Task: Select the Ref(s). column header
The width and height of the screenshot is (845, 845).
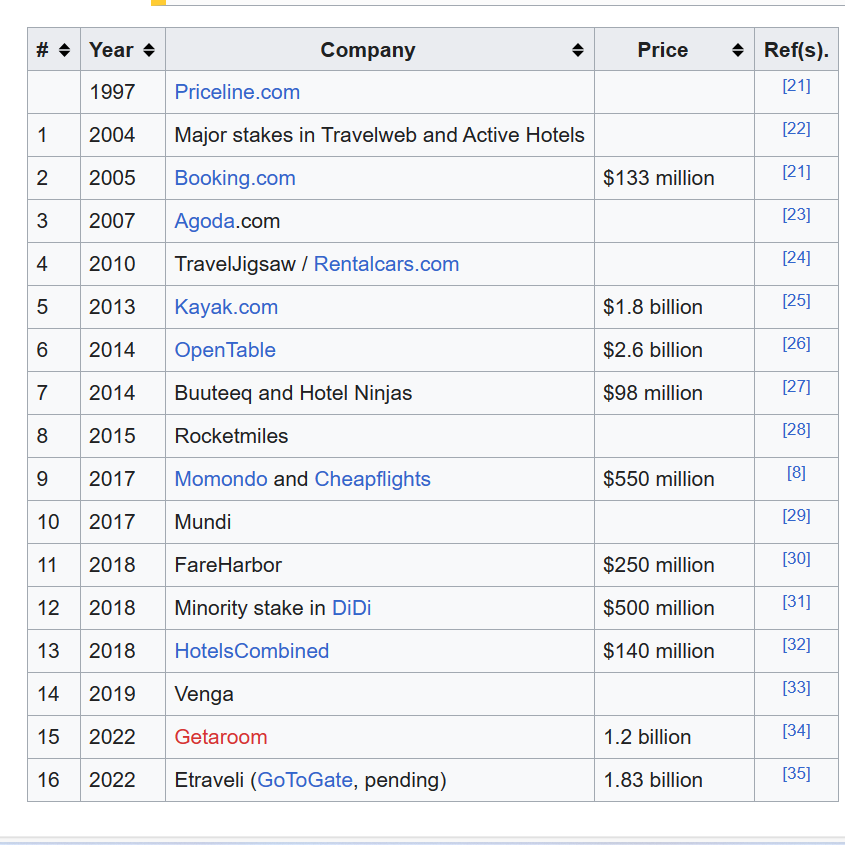Action: click(796, 50)
